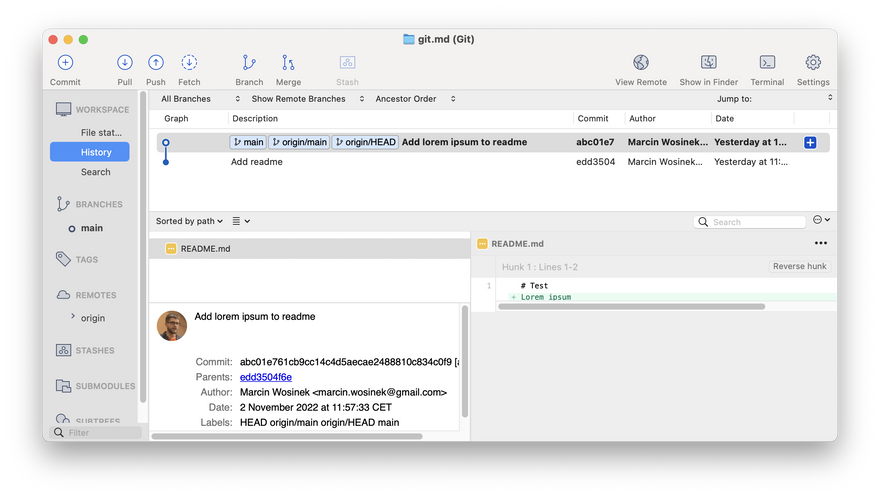Screen dimensions: 880x498
Task: Click the file search input field
Action: 757,222
